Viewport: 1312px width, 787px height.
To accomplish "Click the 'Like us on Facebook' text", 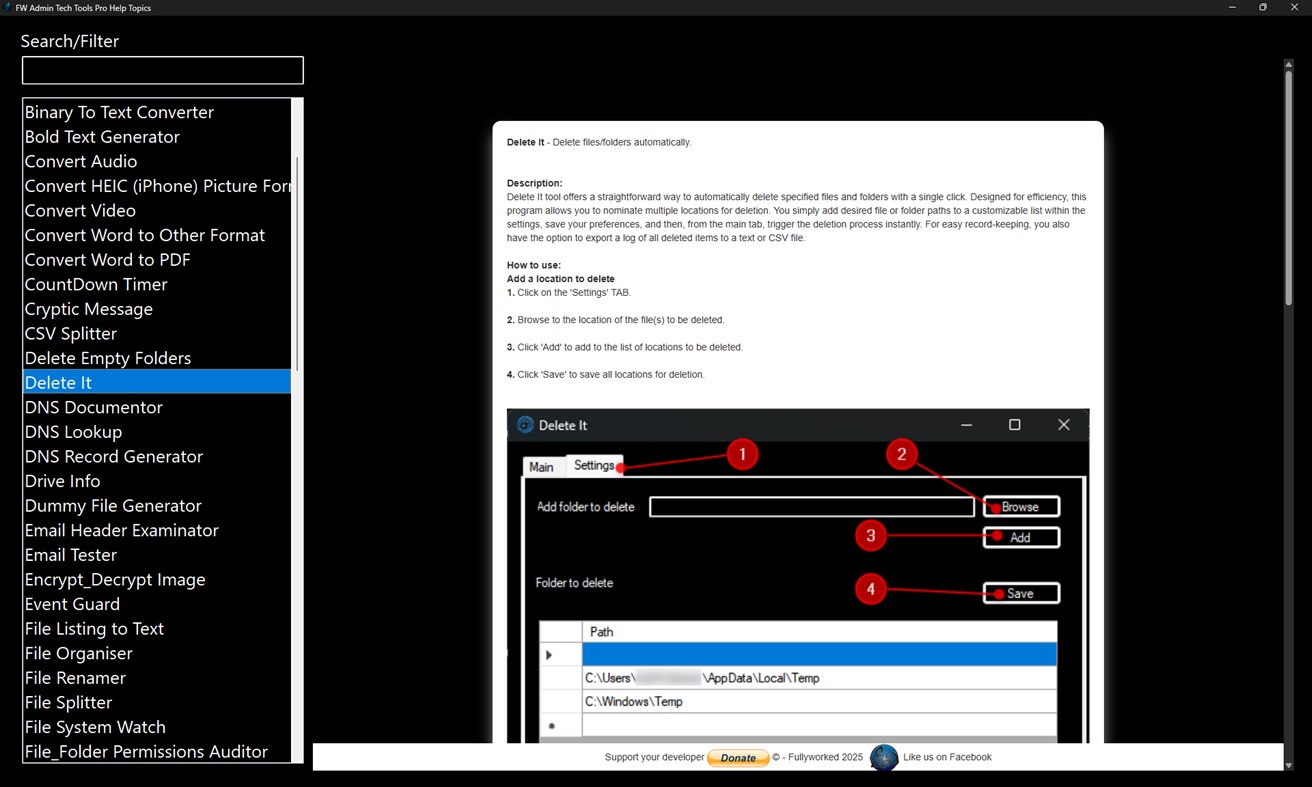I will (946, 757).
